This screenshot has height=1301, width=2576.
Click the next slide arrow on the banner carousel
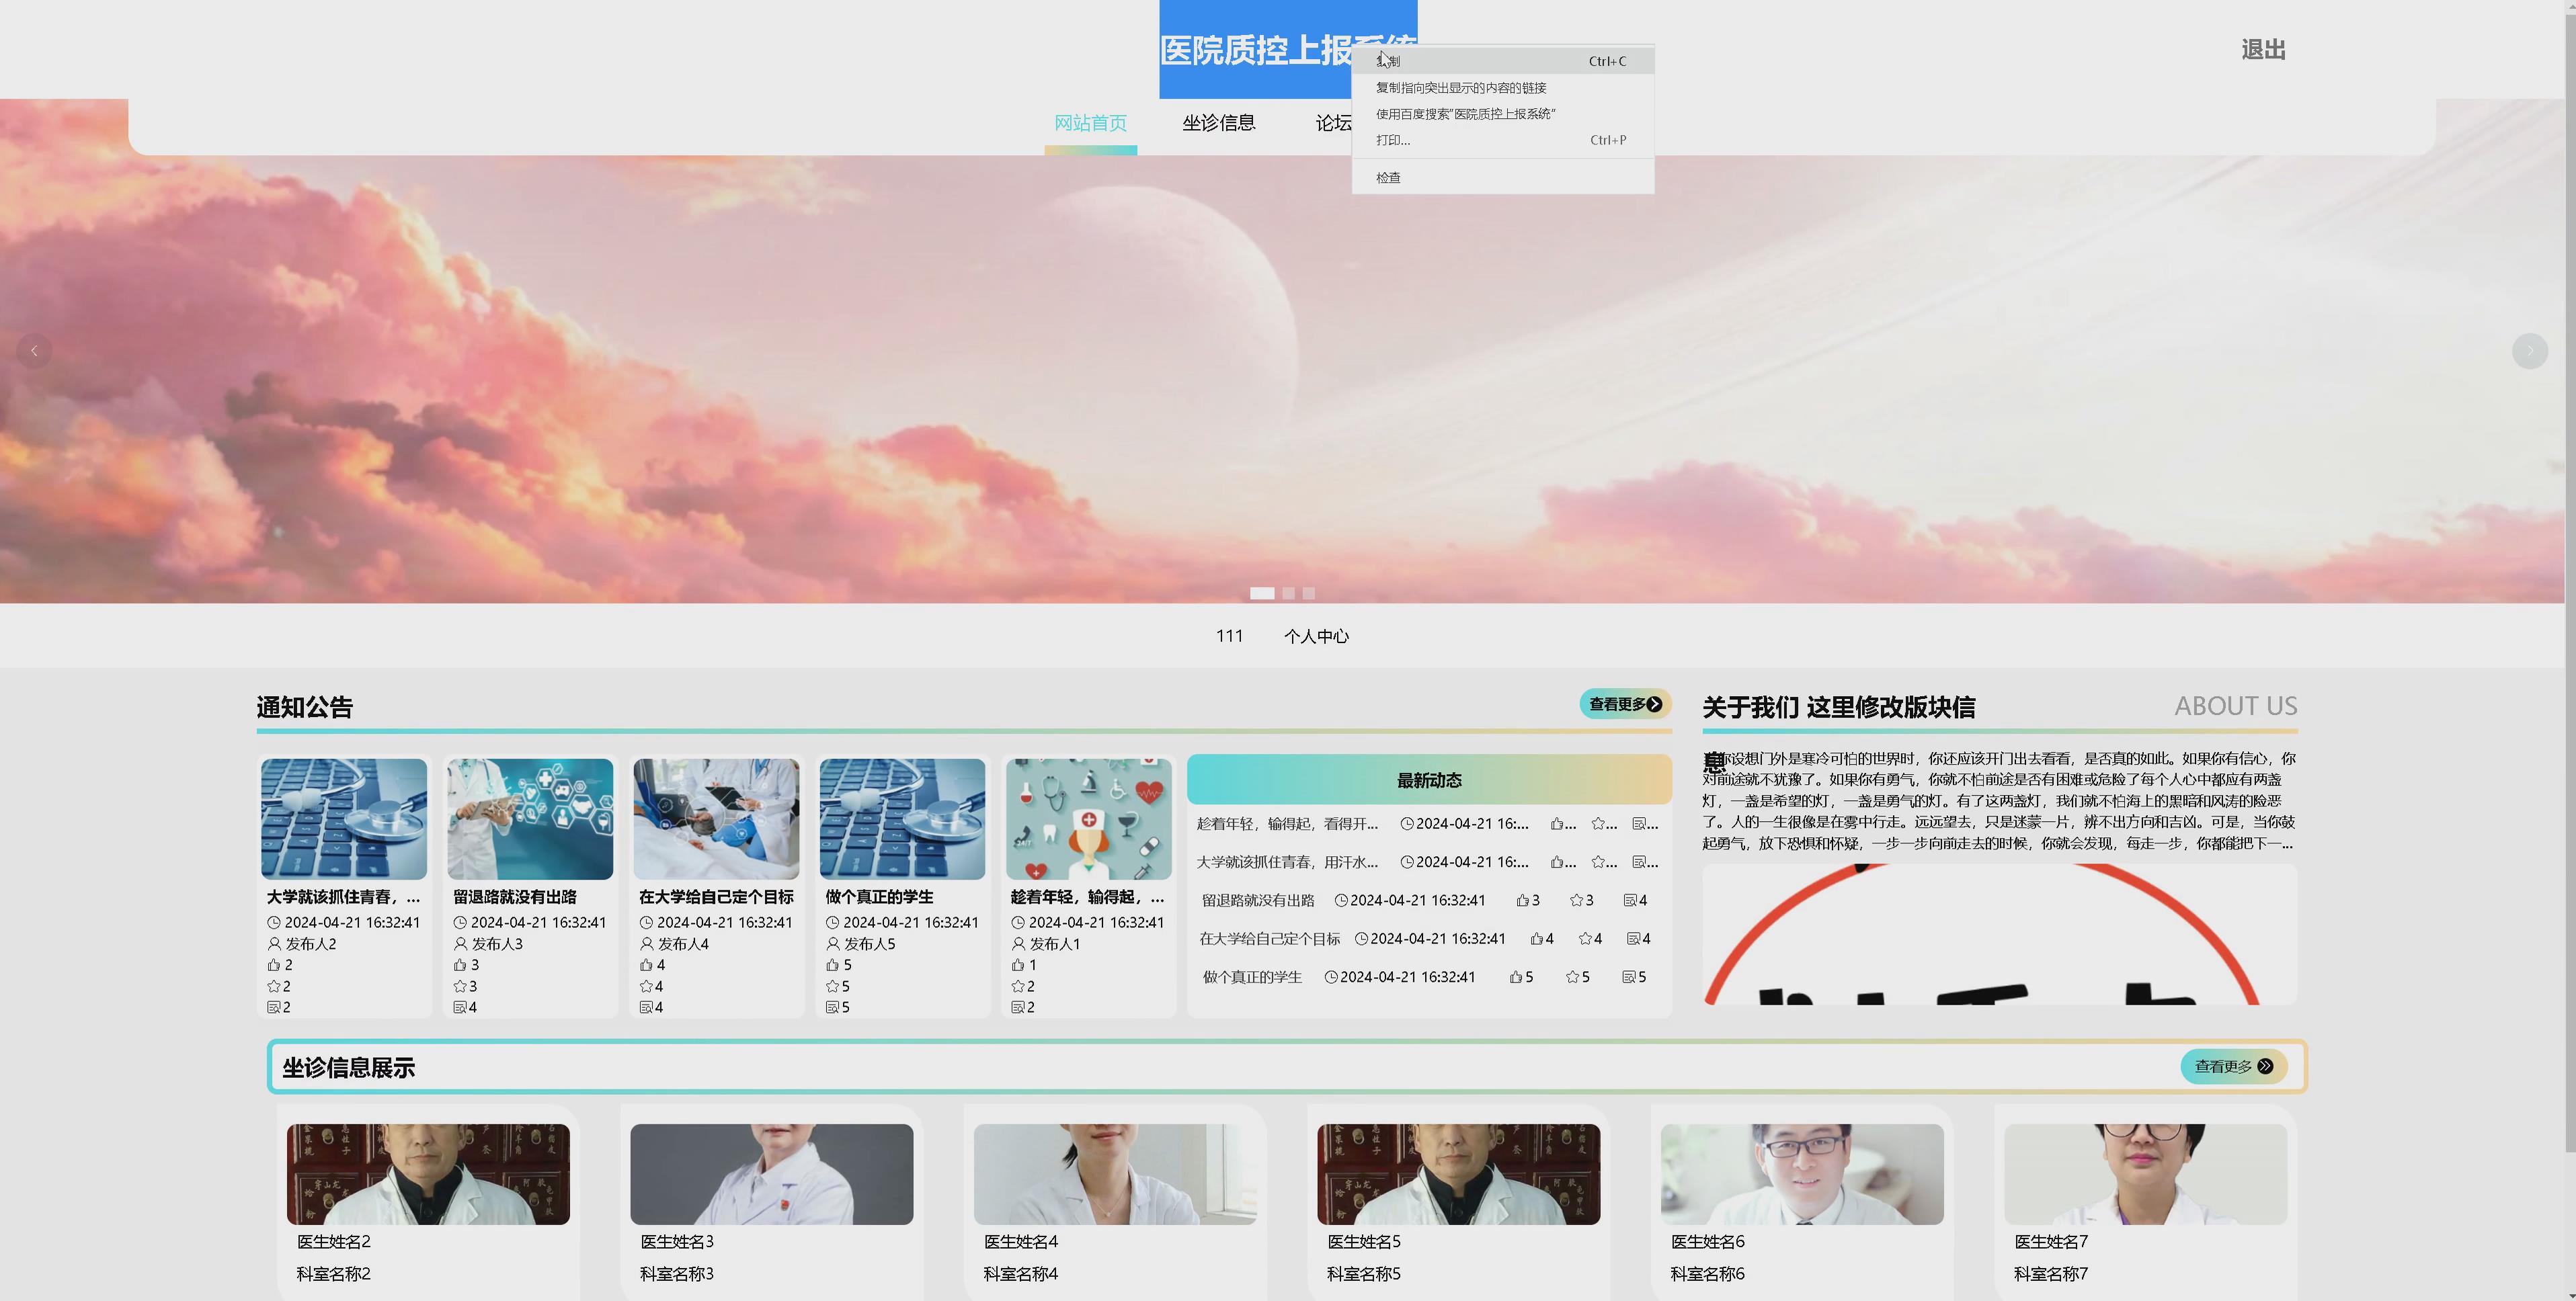(x=2530, y=351)
